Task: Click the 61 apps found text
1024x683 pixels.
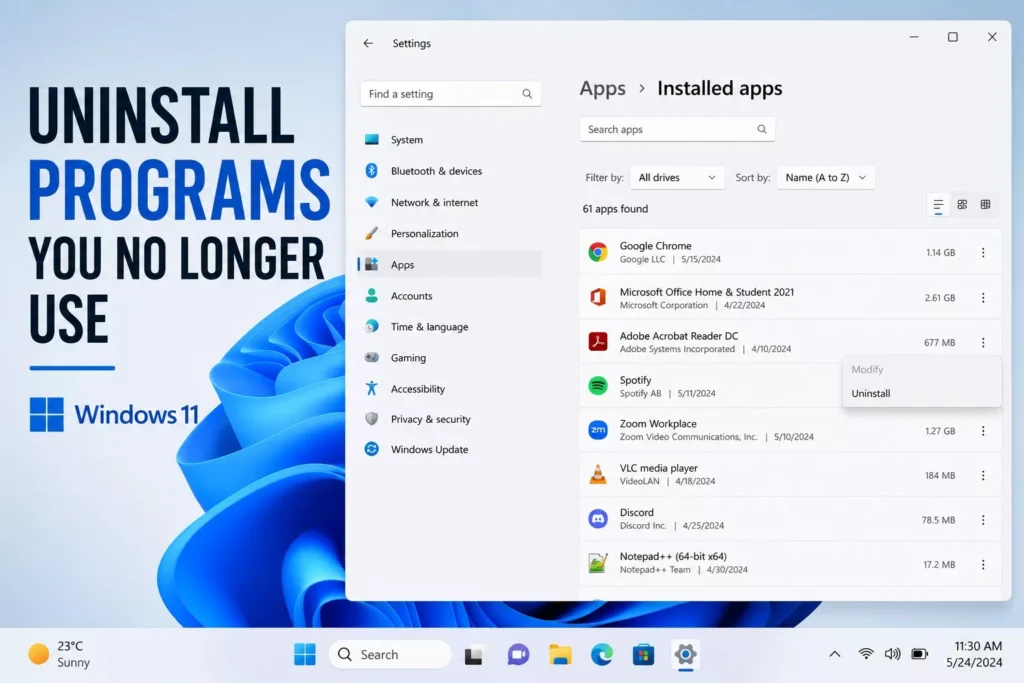Action: pyautogui.click(x=615, y=209)
